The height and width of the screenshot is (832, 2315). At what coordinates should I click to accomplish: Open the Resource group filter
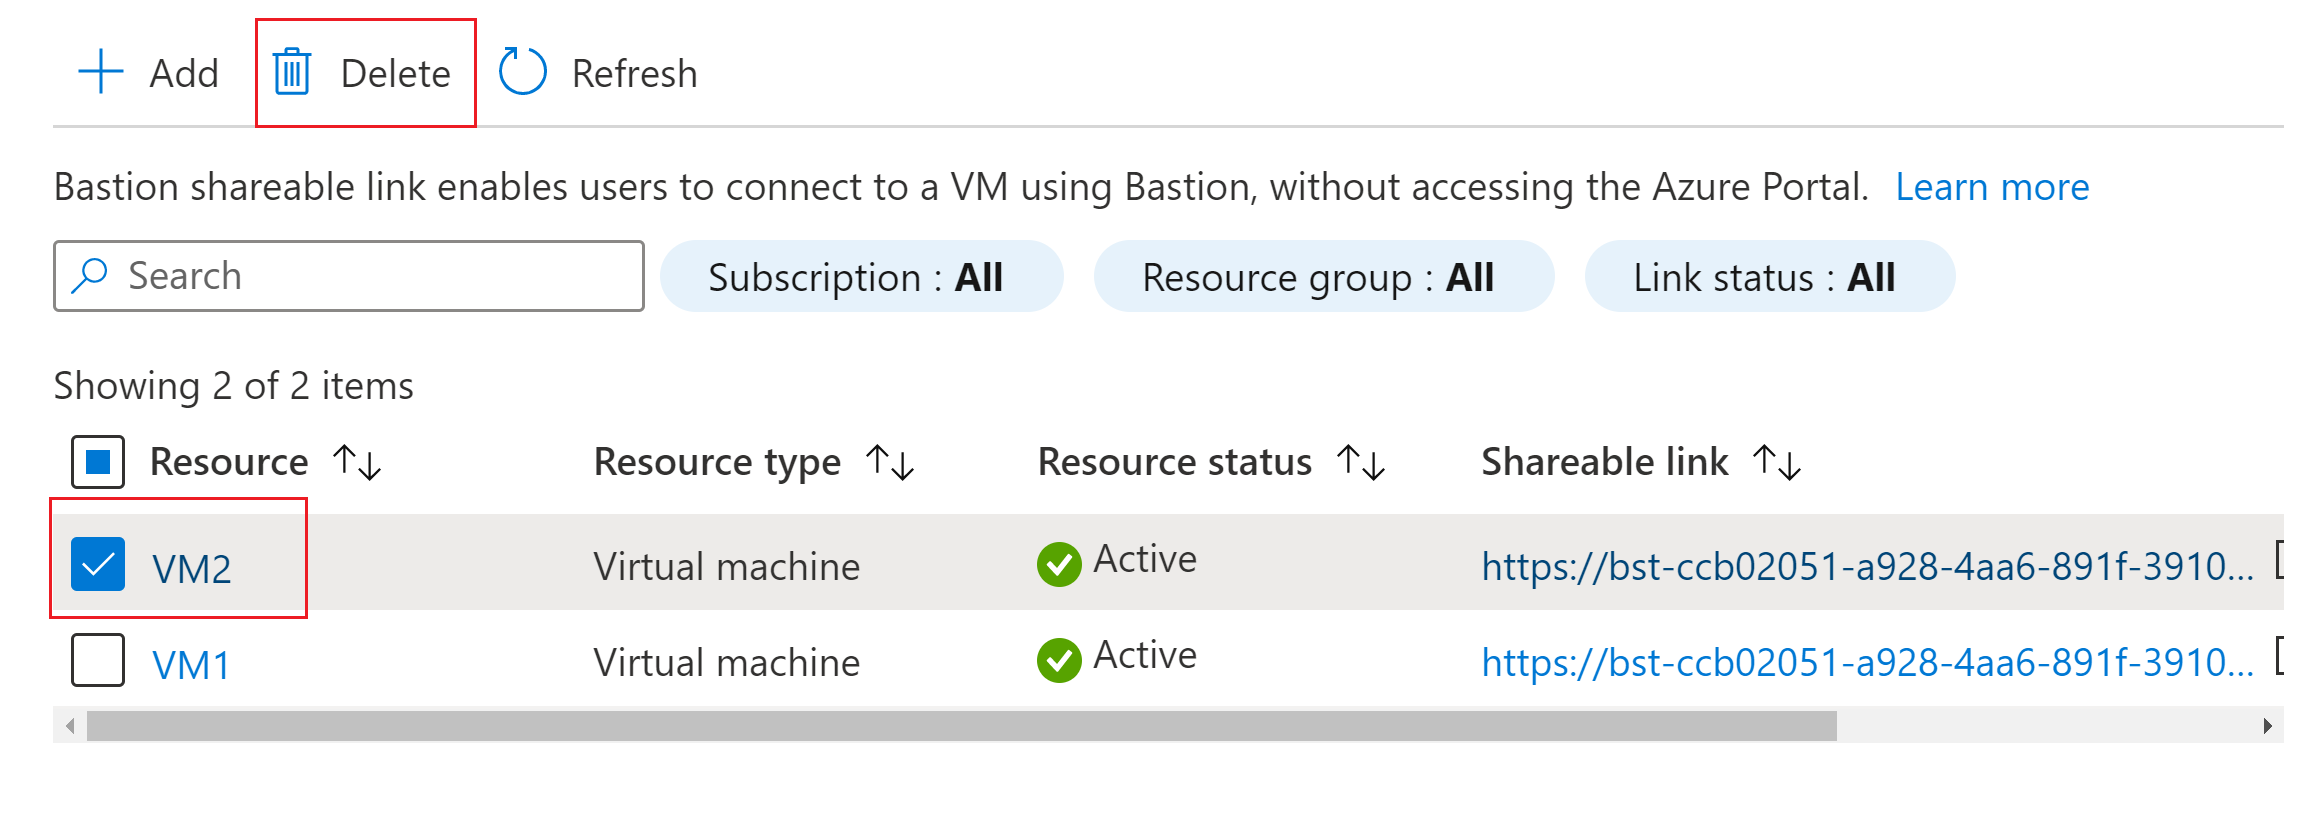[1324, 276]
